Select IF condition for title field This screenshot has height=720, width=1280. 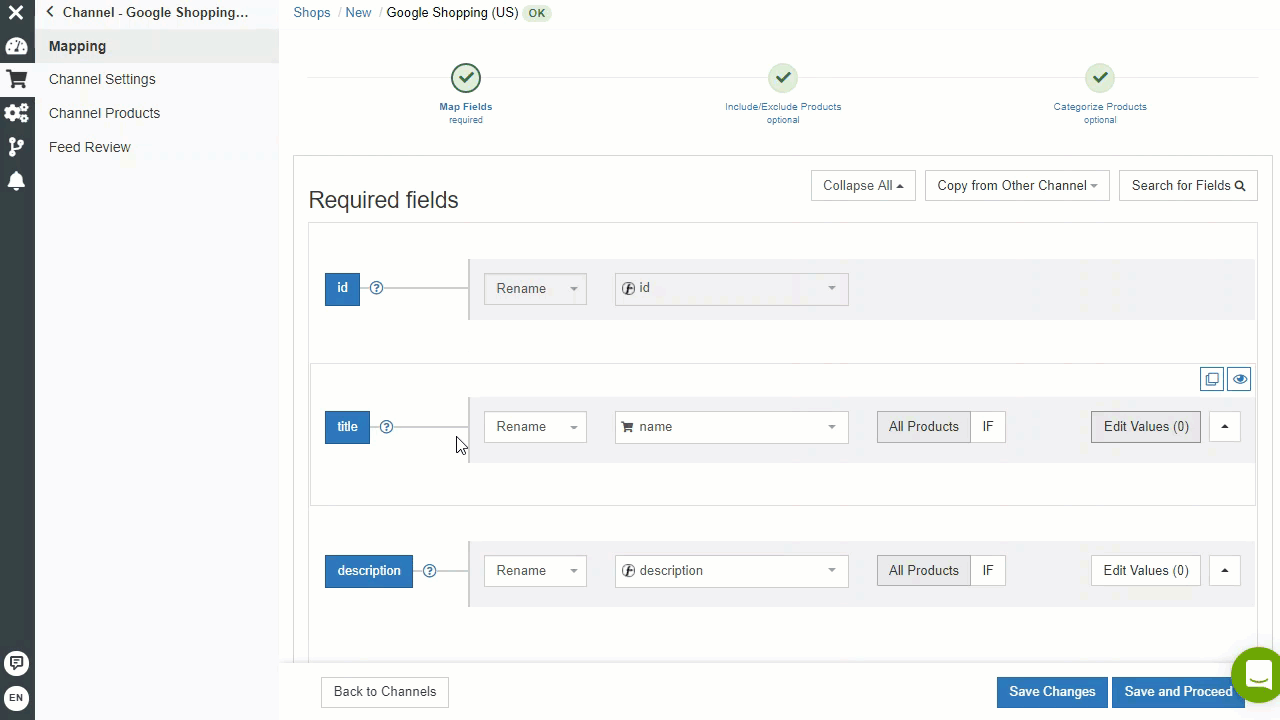(988, 427)
